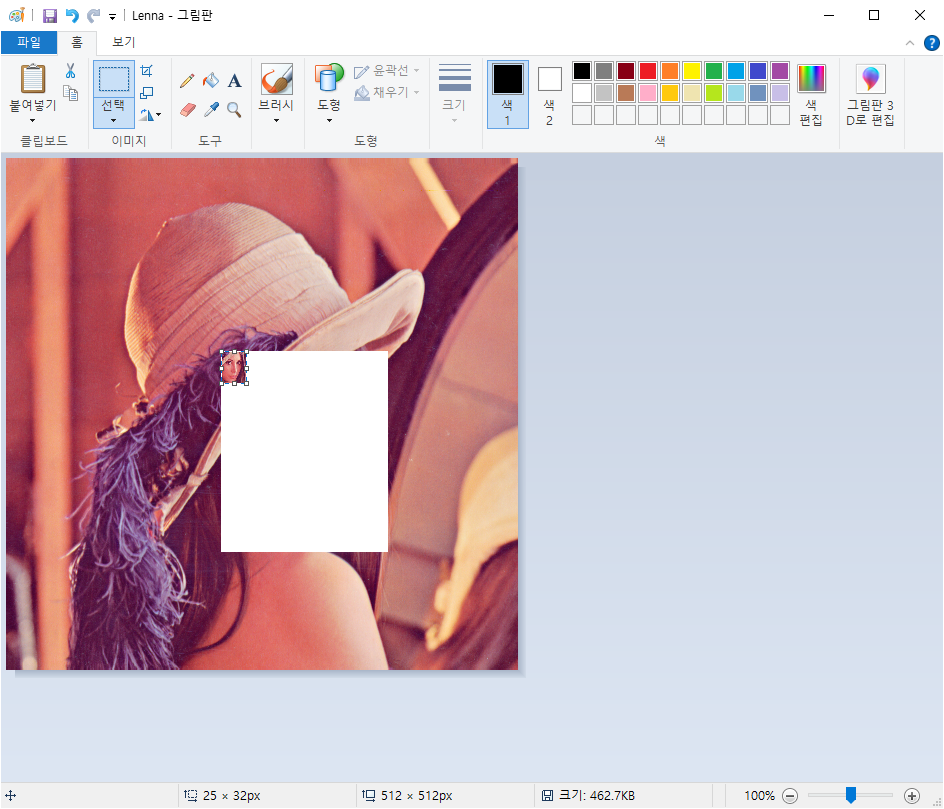
Task: Select the Color picker eyedropper
Action: [x=211, y=110]
